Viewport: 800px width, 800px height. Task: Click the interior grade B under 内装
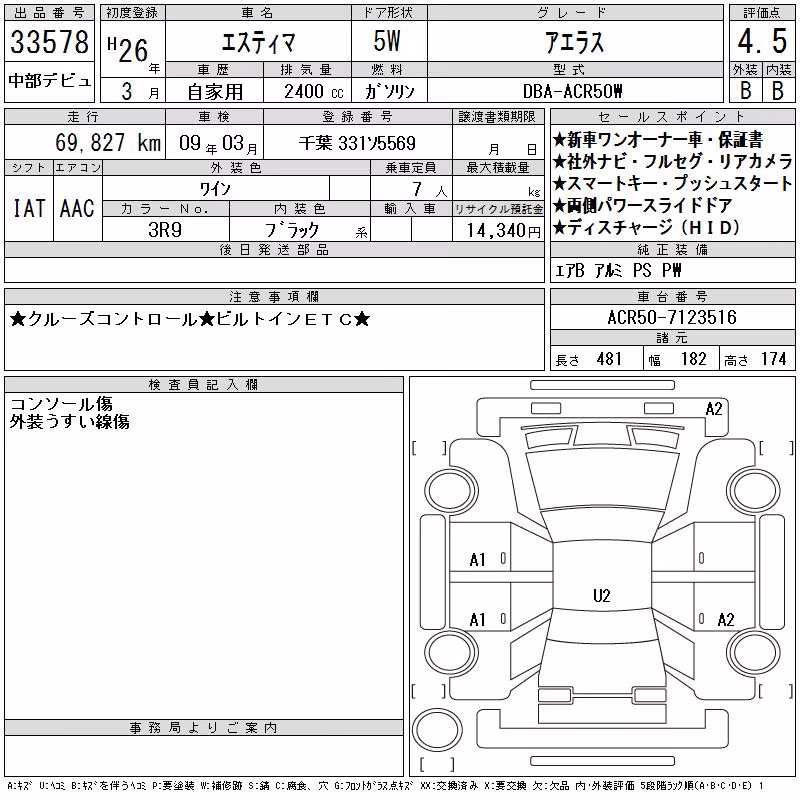(x=778, y=90)
